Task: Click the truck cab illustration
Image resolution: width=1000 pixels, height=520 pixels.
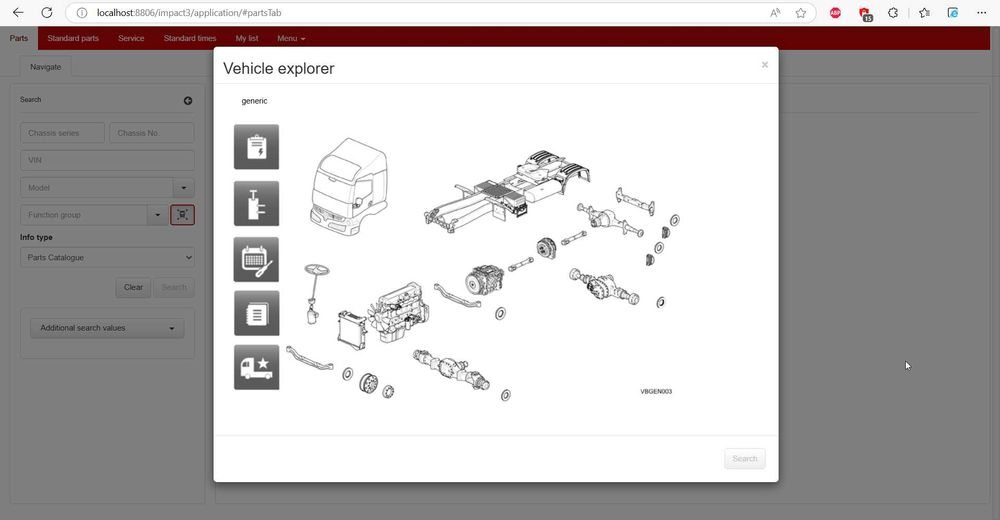Action: [349, 186]
